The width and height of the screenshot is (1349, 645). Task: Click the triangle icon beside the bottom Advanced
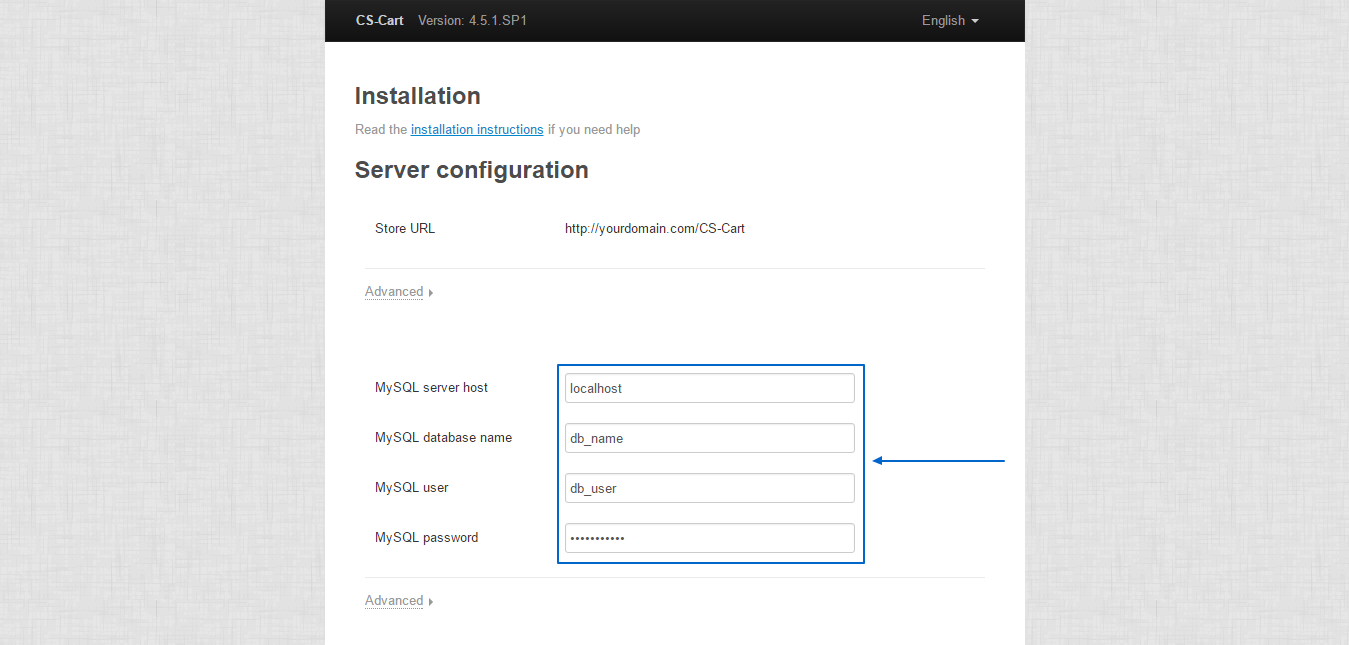(x=431, y=602)
